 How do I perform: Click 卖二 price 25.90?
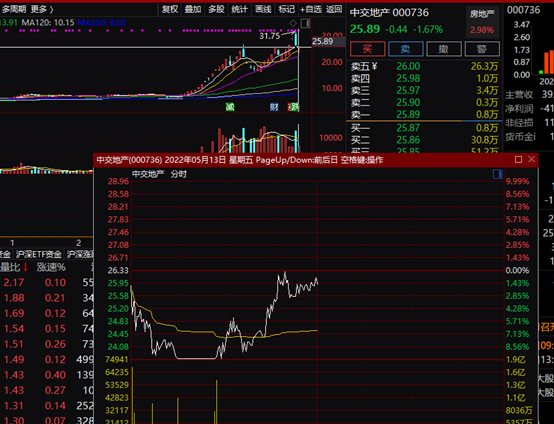tap(408, 102)
